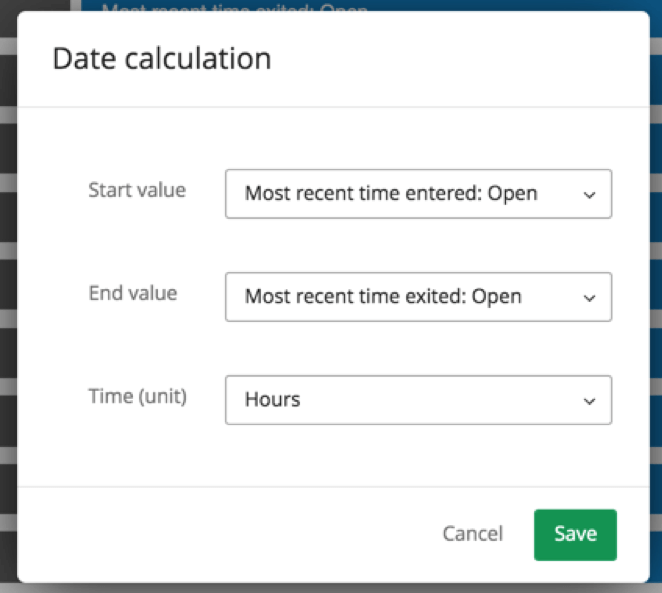Click the Start value dropdown chevron arrow

click(589, 194)
